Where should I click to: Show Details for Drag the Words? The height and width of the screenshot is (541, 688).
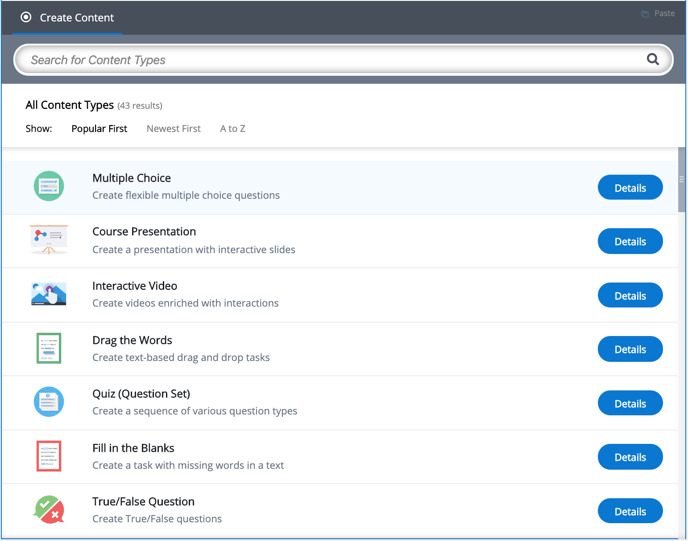pyautogui.click(x=630, y=350)
